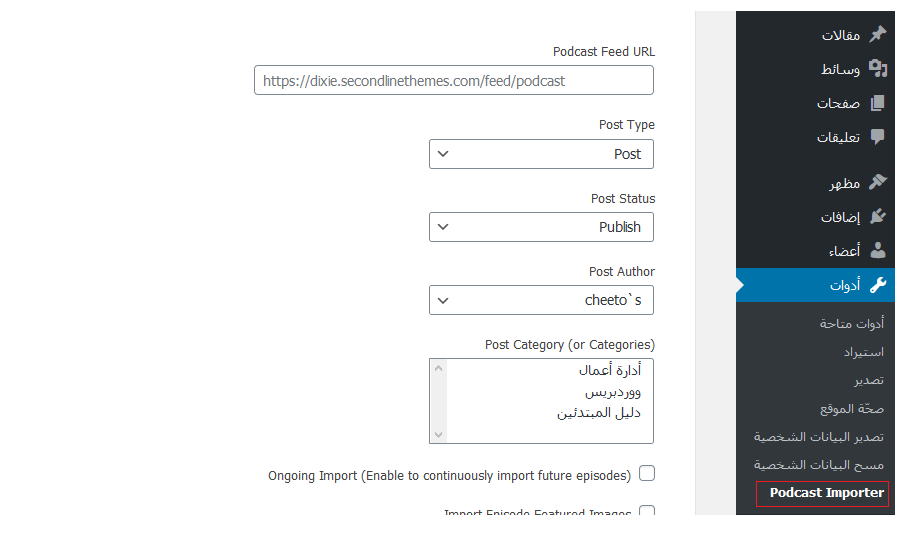Image resolution: width=911 pixels, height=534 pixels.
Task: Click the Podcast Feed URL field
Action: (454, 81)
